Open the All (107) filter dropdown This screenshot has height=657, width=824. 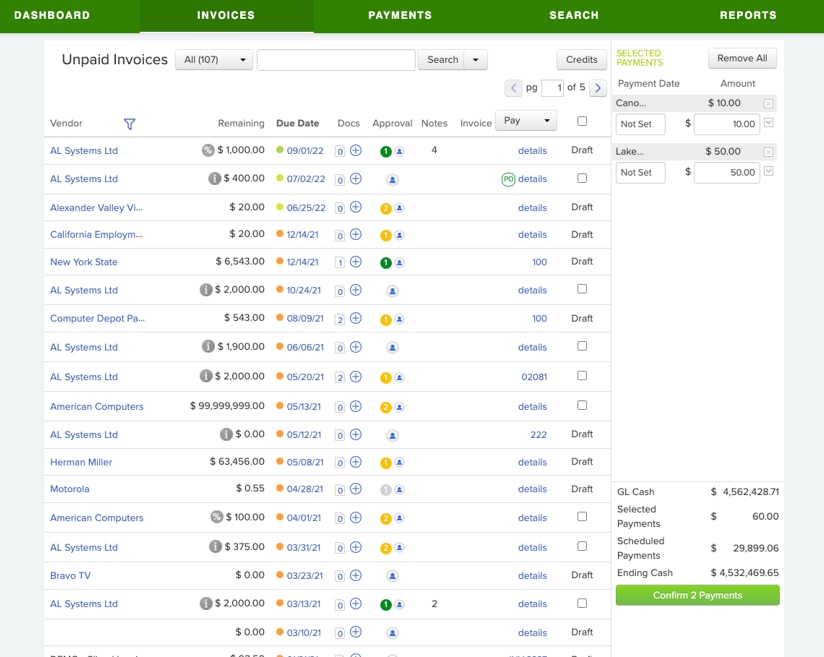coord(214,60)
